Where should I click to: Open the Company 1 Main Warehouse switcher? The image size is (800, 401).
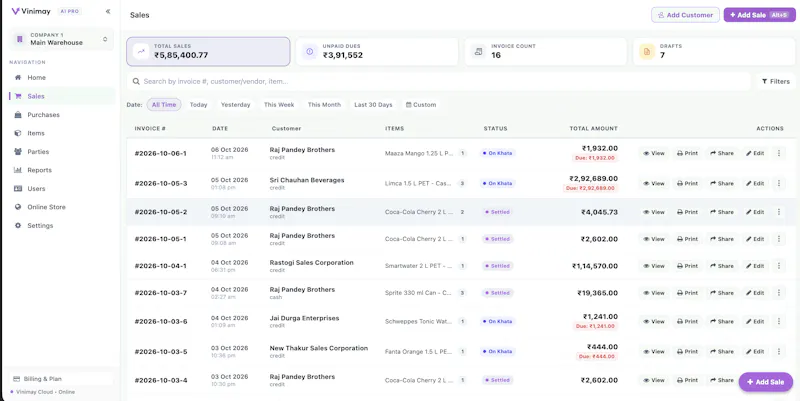61,39
